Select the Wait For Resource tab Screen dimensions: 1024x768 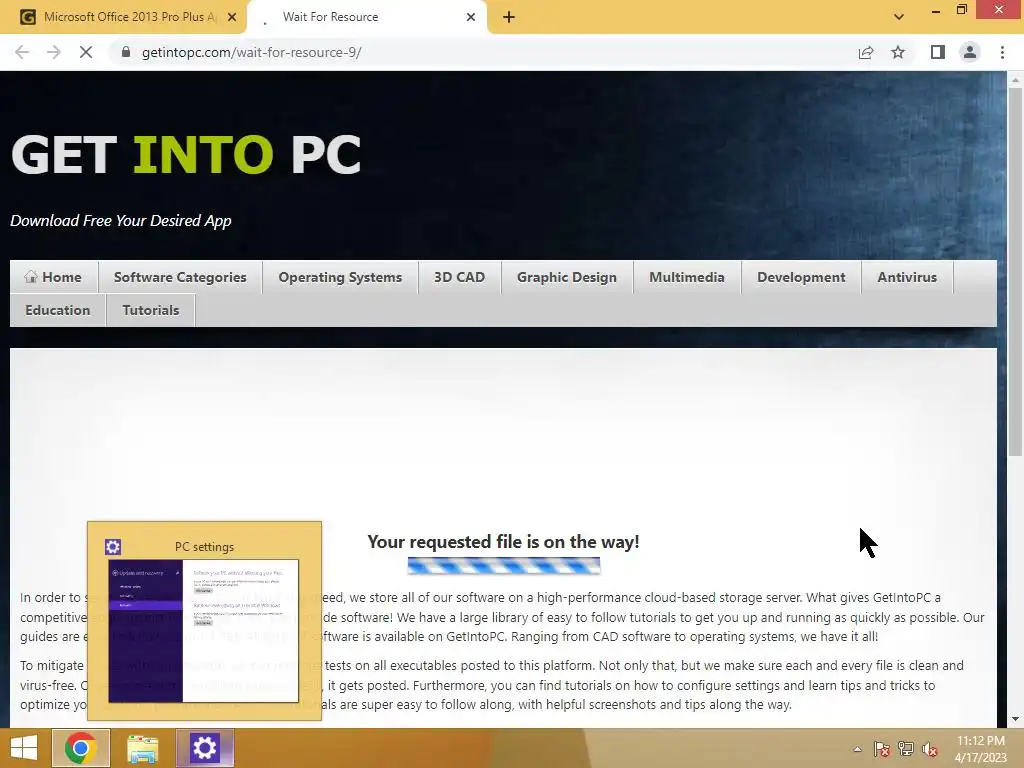(366, 17)
